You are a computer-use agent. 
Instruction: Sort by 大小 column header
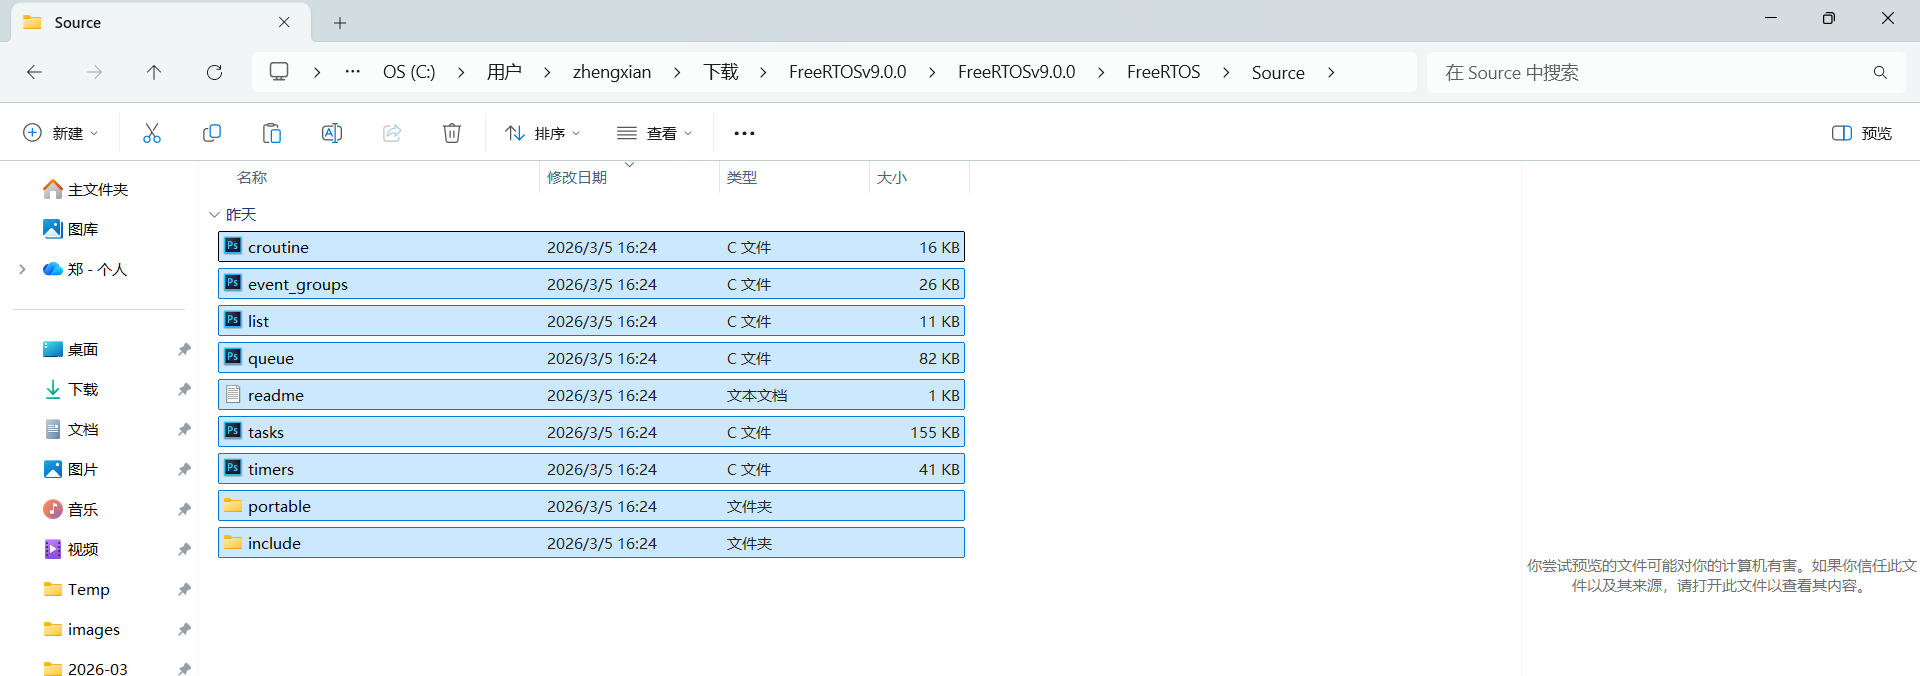point(892,177)
